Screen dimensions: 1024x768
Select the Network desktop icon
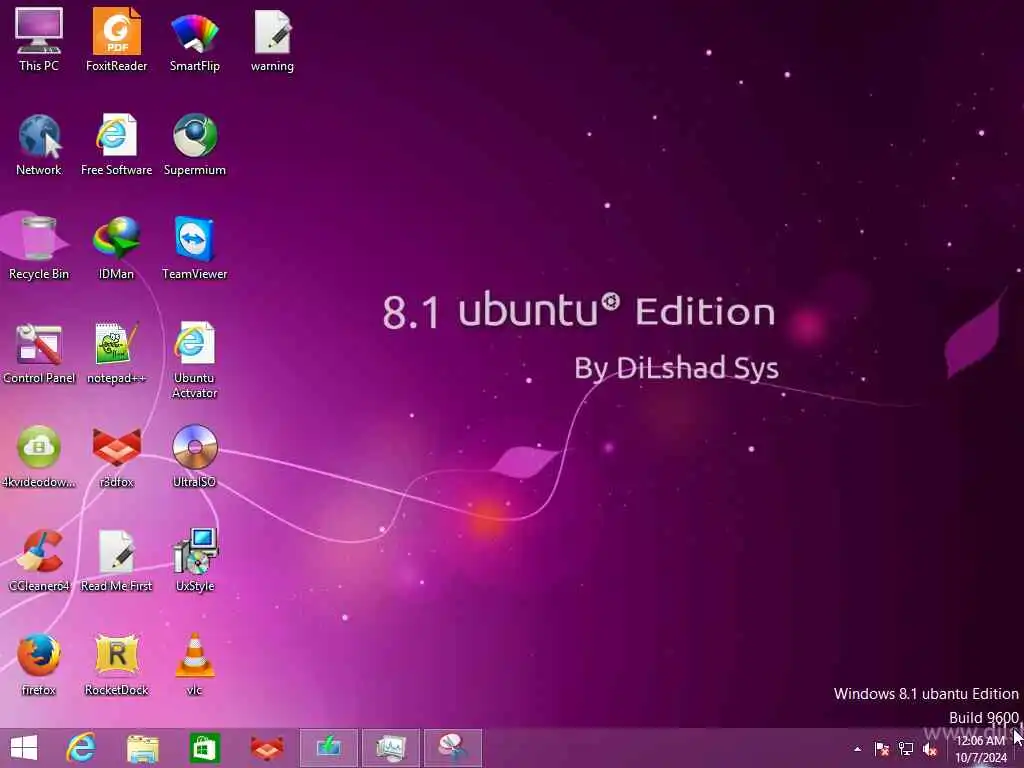click(39, 144)
